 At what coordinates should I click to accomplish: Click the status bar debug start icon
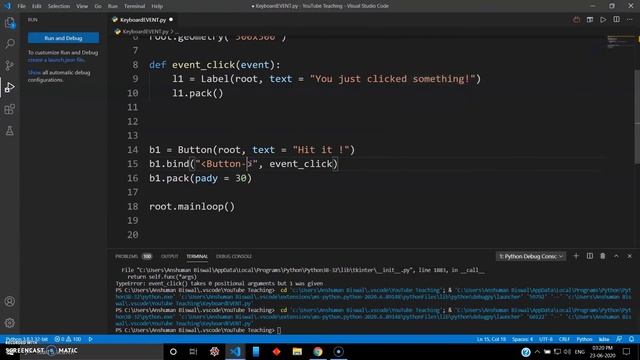click(x=91, y=339)
